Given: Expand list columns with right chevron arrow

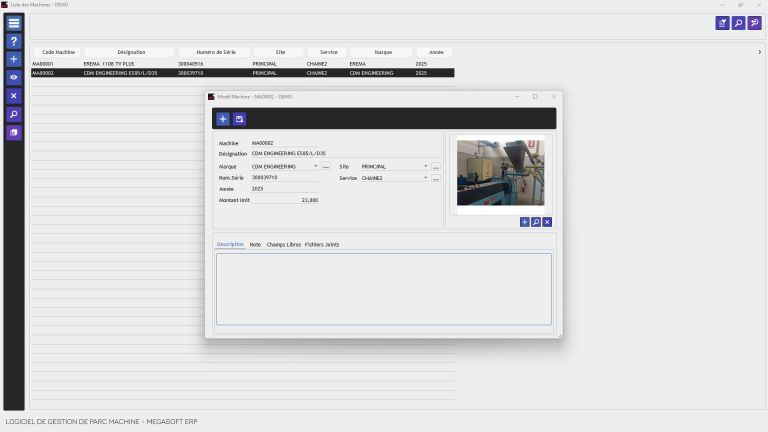Looking at the screenshot, I should 760,52.
